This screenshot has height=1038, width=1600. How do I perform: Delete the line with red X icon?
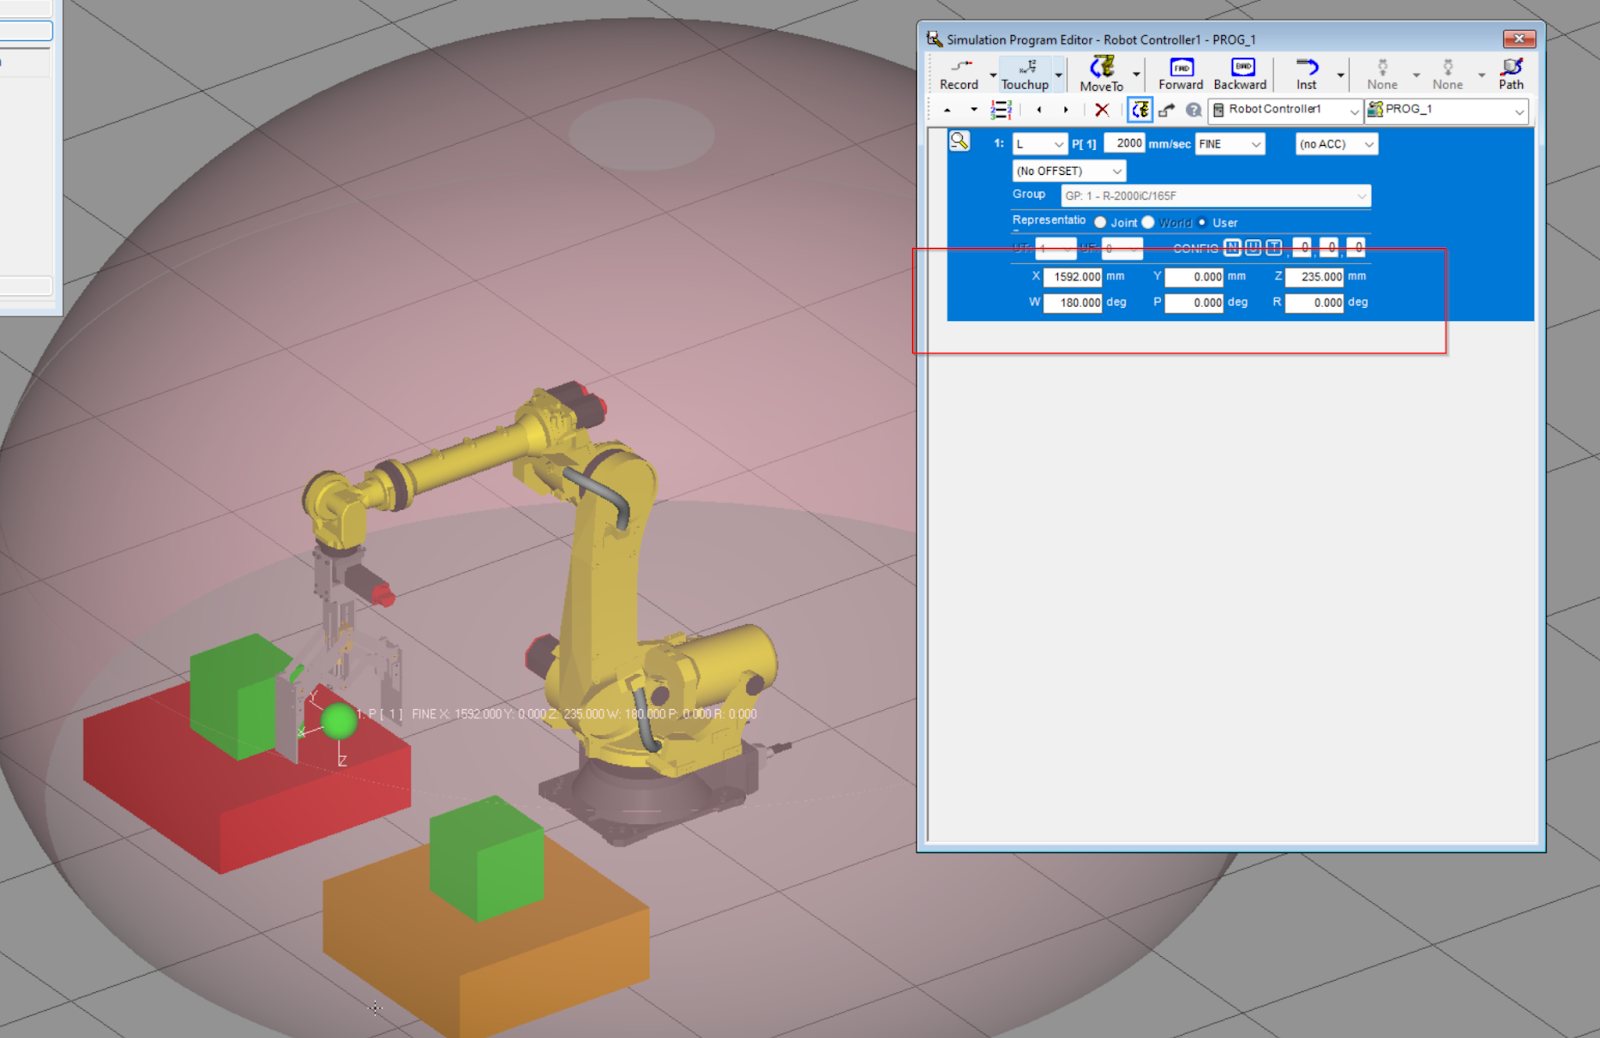1101,110
